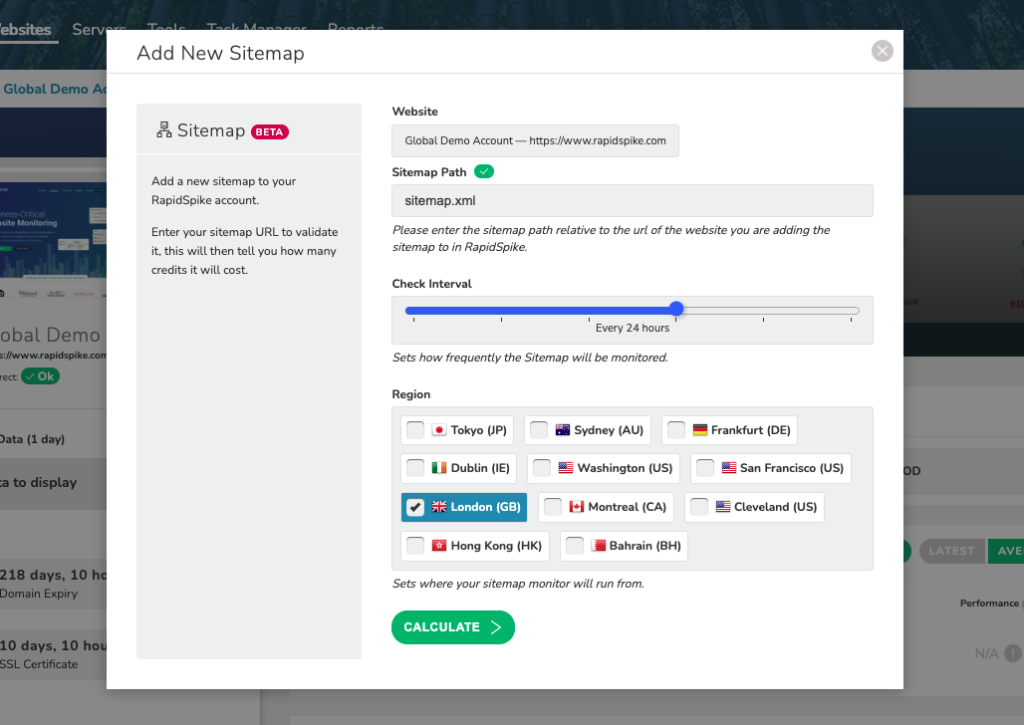Click the Australia flag next to Sydney
Image resolution: width=1024 pixels, height=725 pixels.
click(562, 430)
